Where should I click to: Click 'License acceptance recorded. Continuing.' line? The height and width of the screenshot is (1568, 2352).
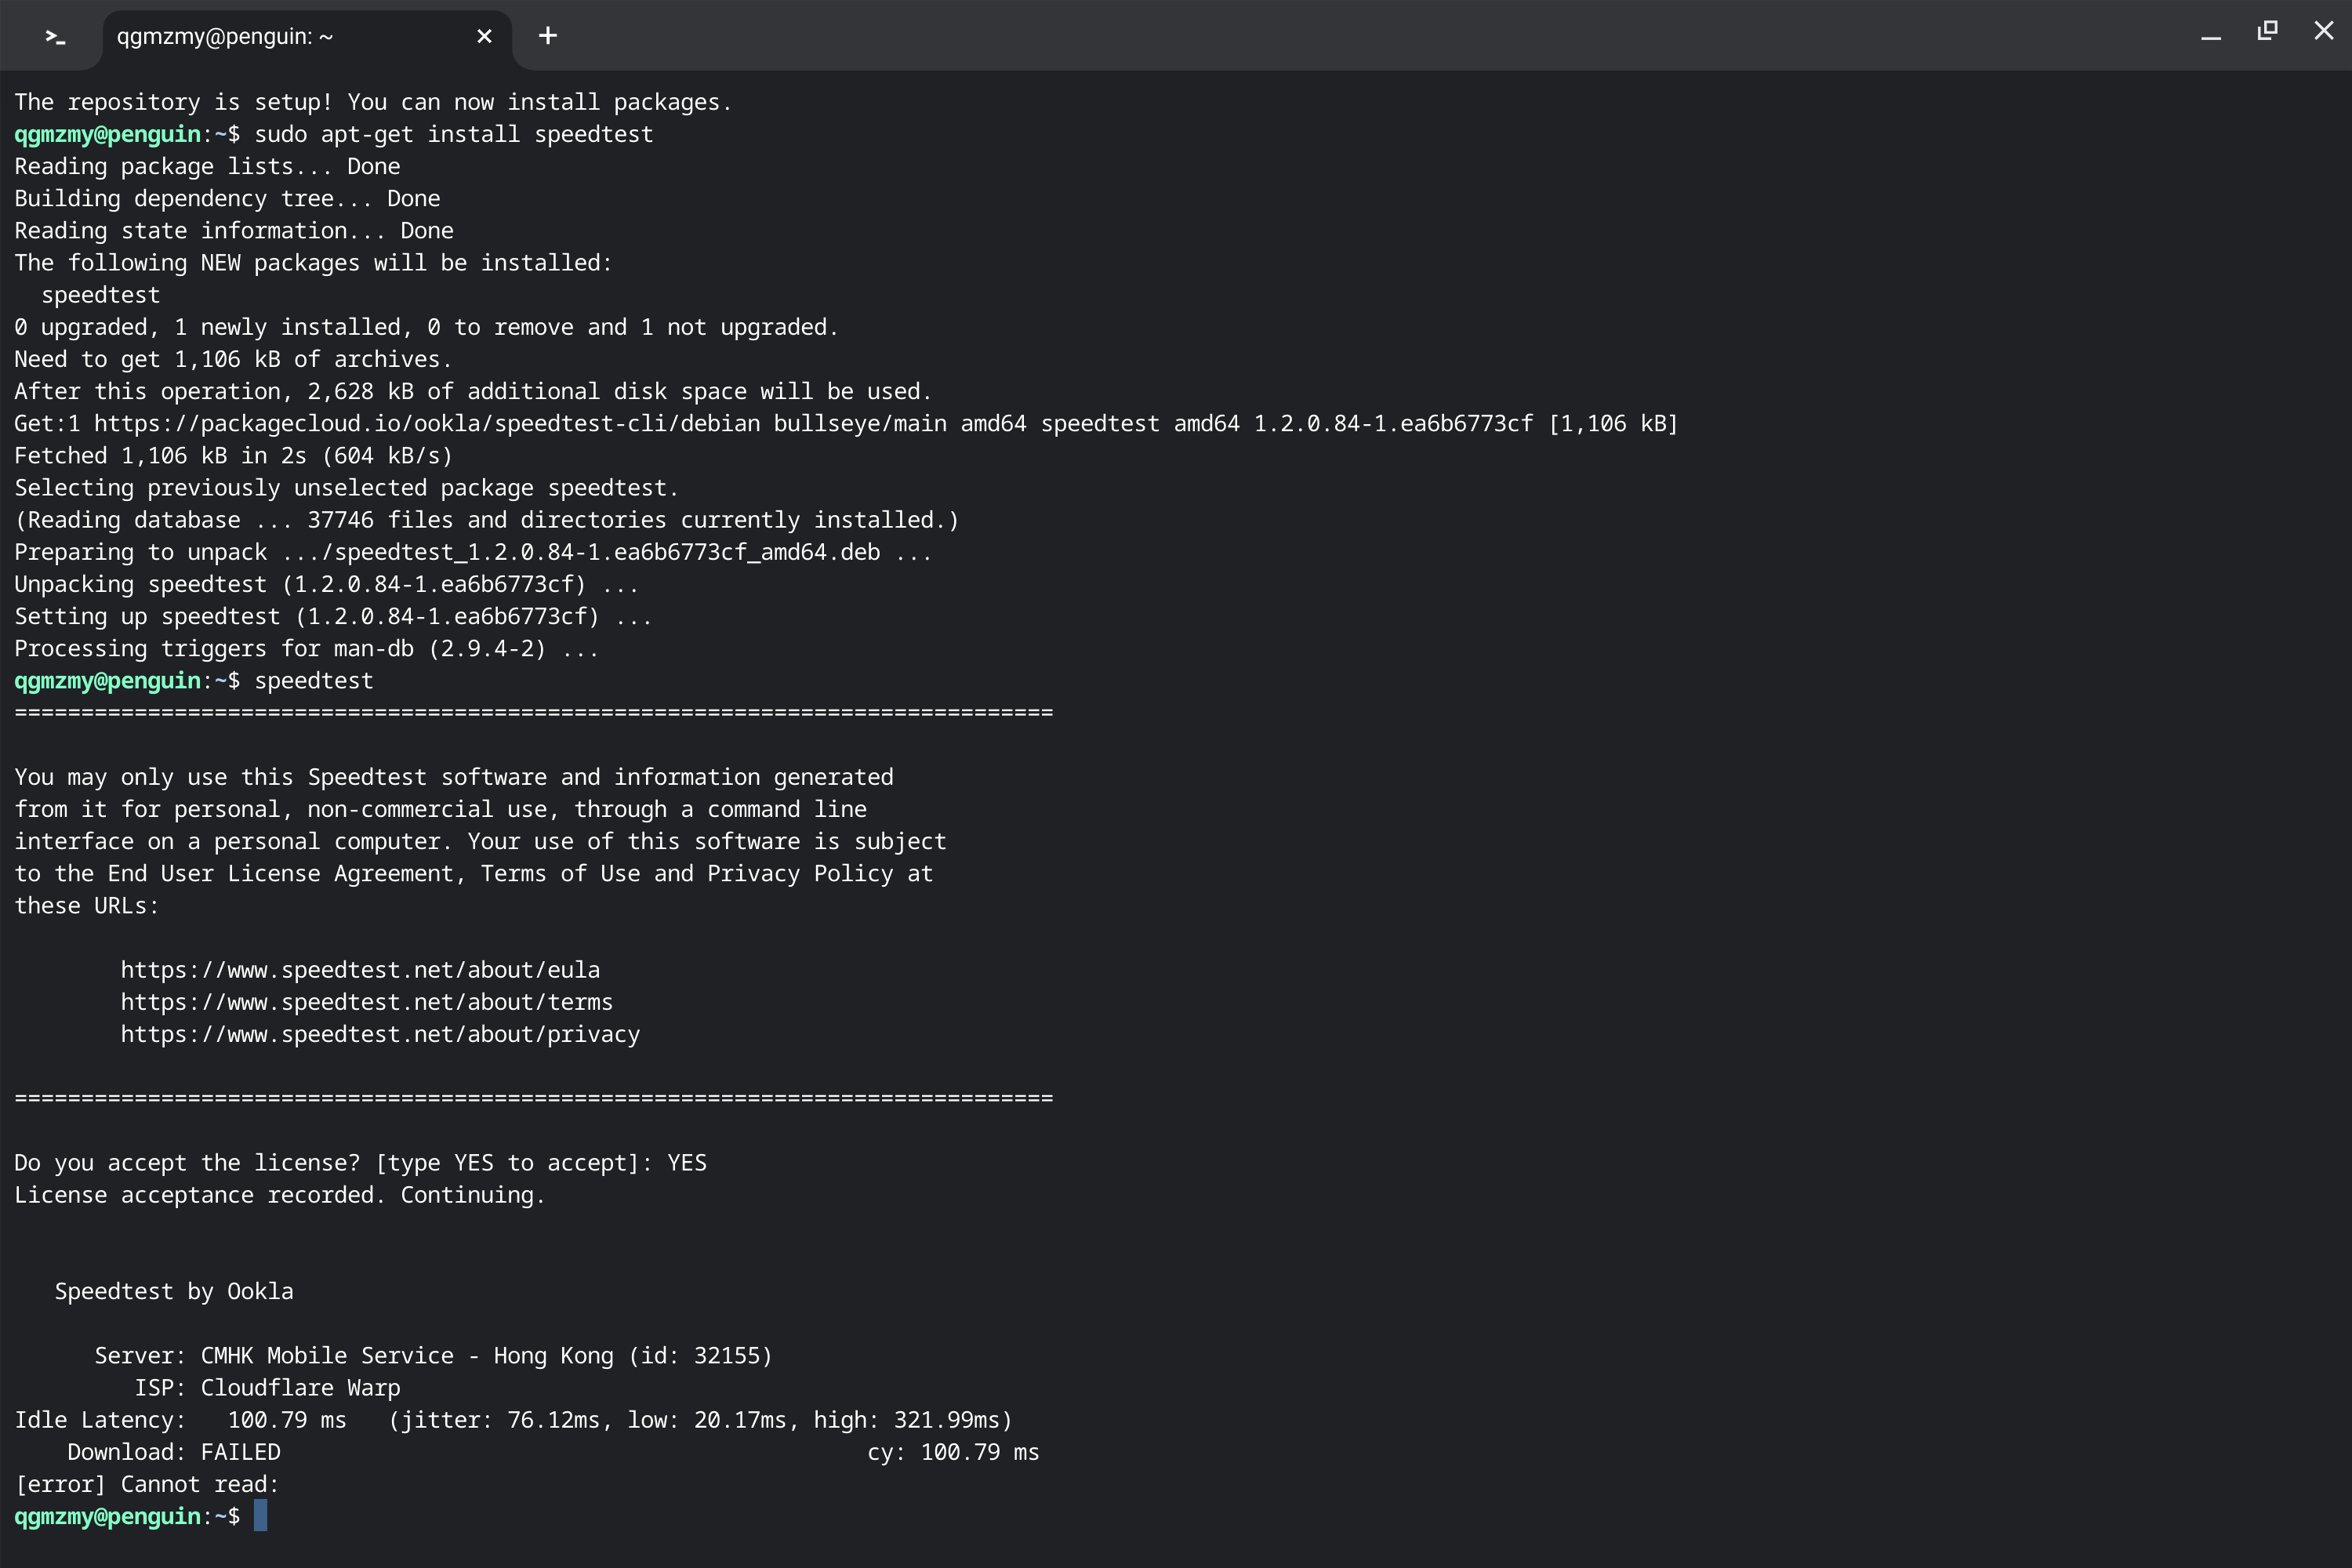280,1195
